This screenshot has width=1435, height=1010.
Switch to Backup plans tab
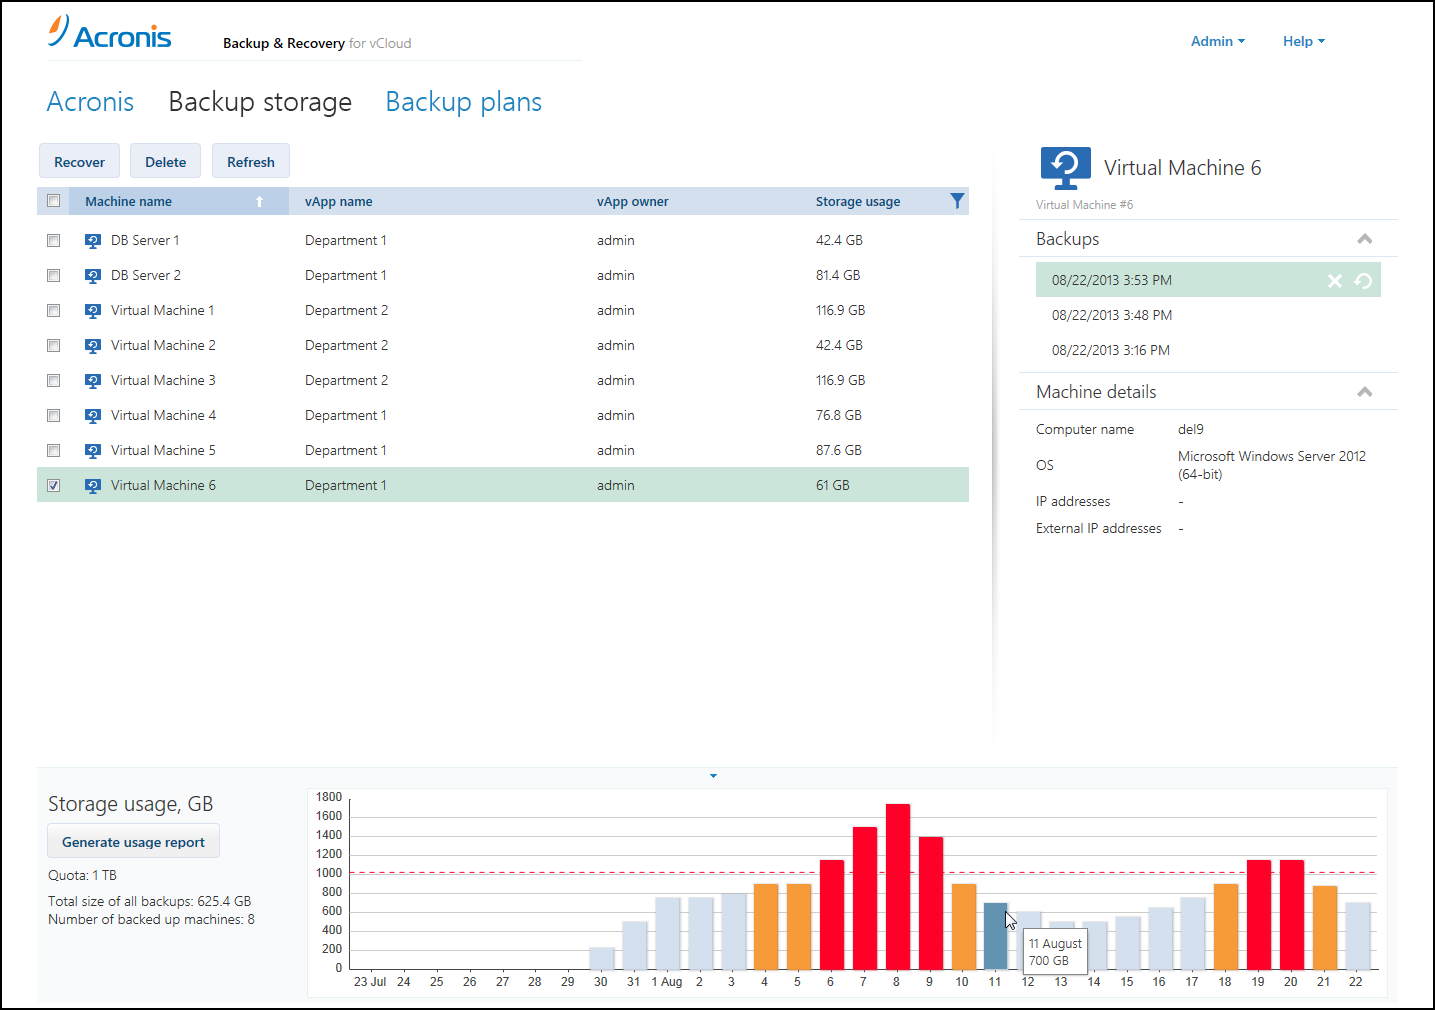pos(464,102)
